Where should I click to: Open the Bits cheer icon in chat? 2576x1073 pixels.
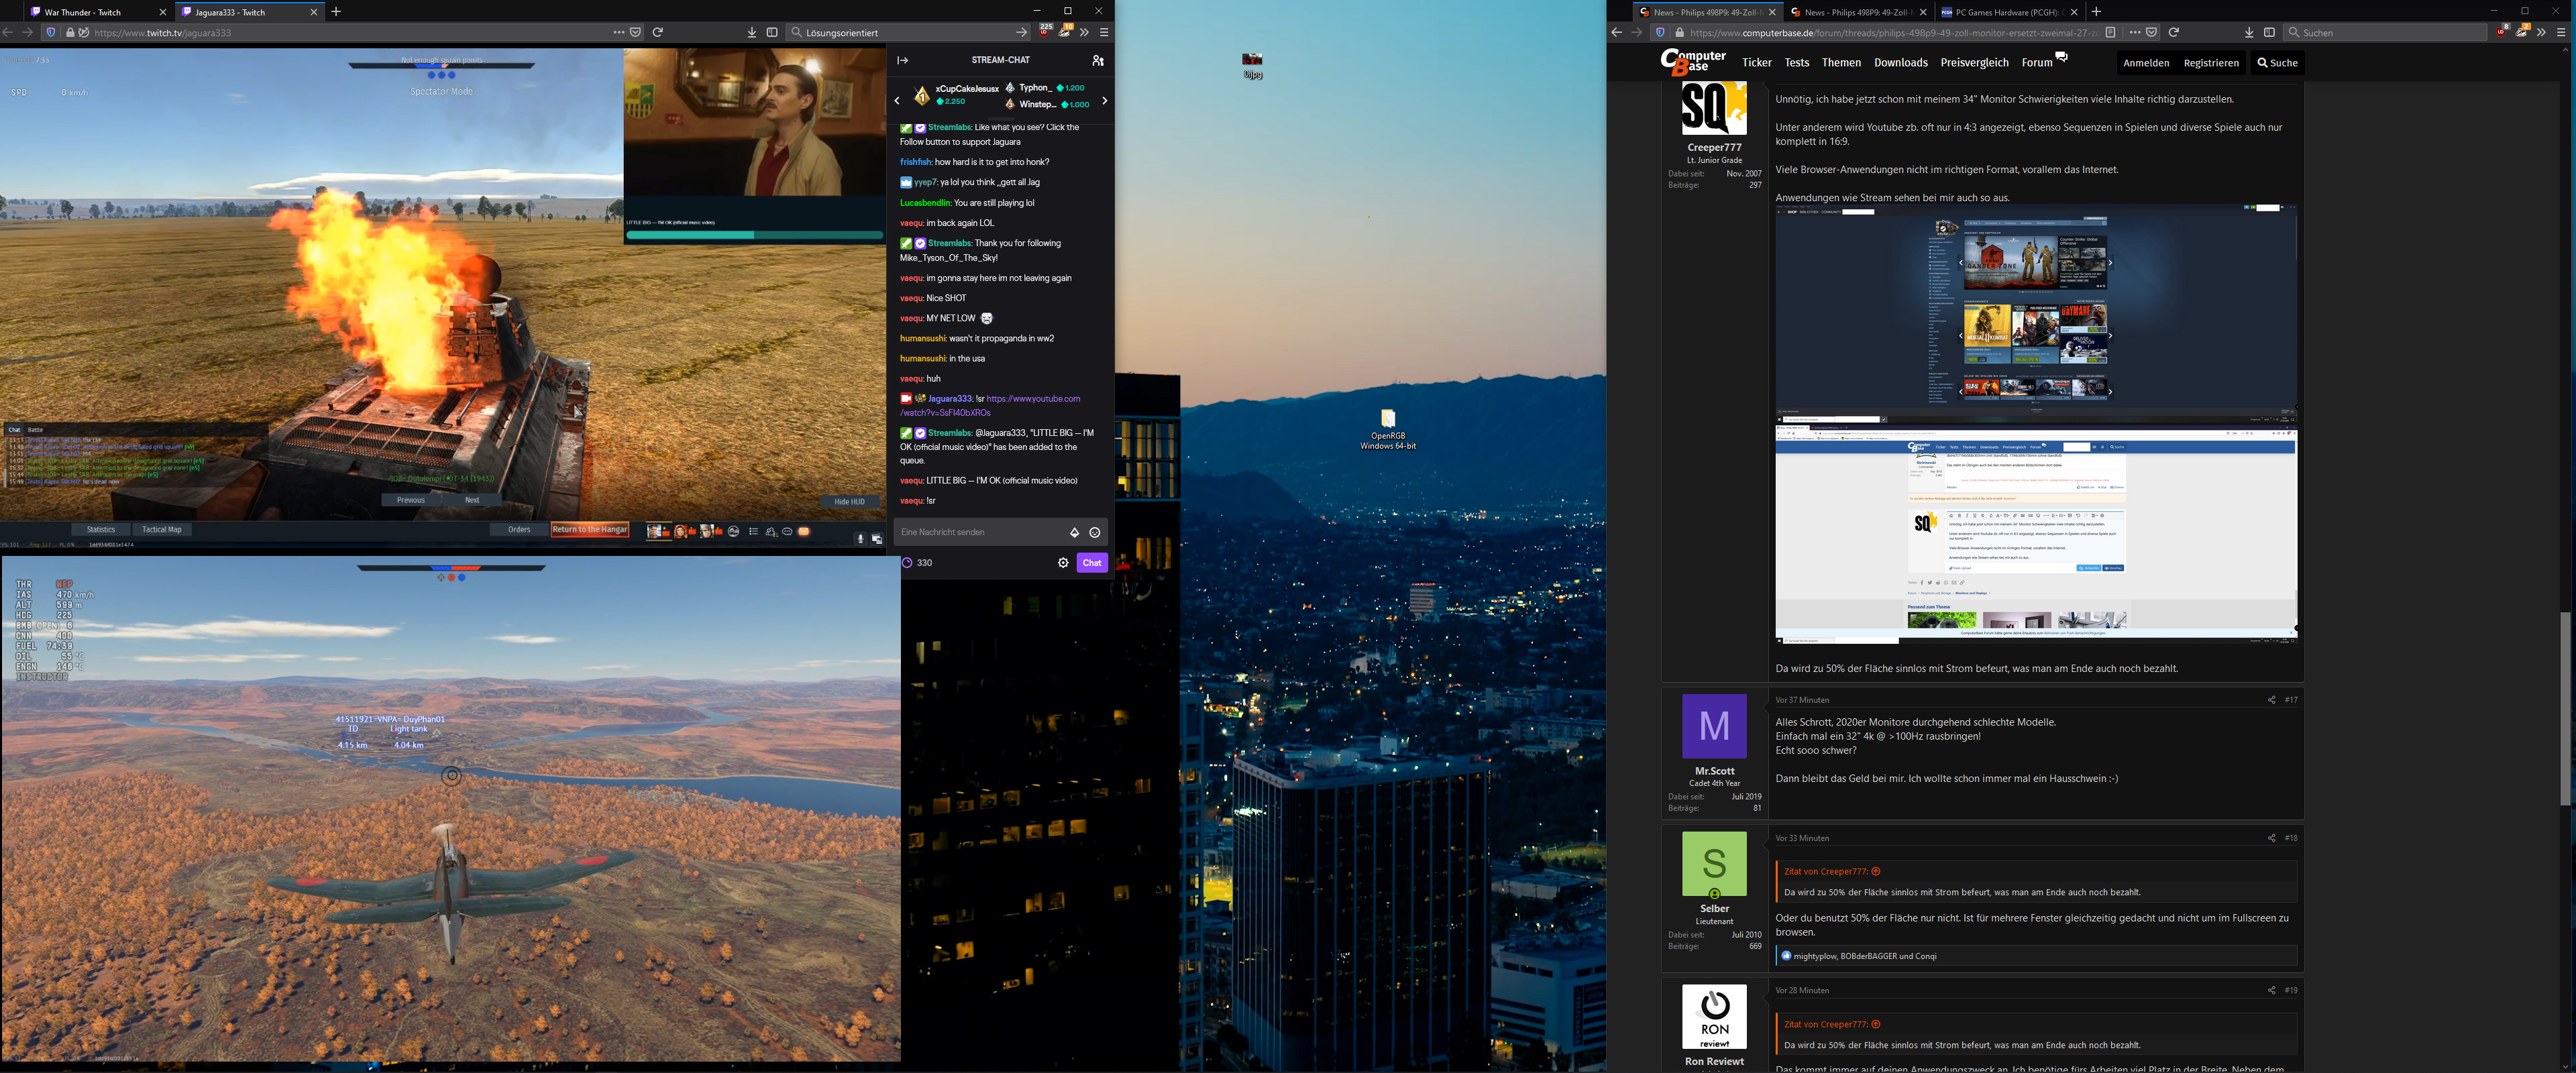(x=1074, y=533)
